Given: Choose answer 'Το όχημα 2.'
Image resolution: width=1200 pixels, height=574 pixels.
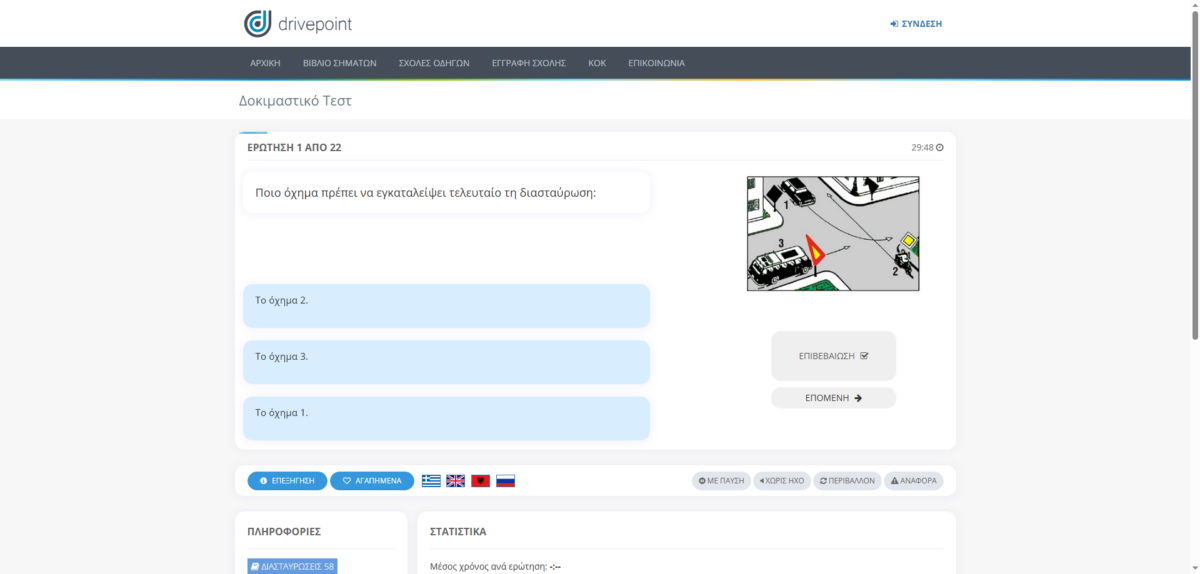Looking at the screenshot, I should coord(446,306).
